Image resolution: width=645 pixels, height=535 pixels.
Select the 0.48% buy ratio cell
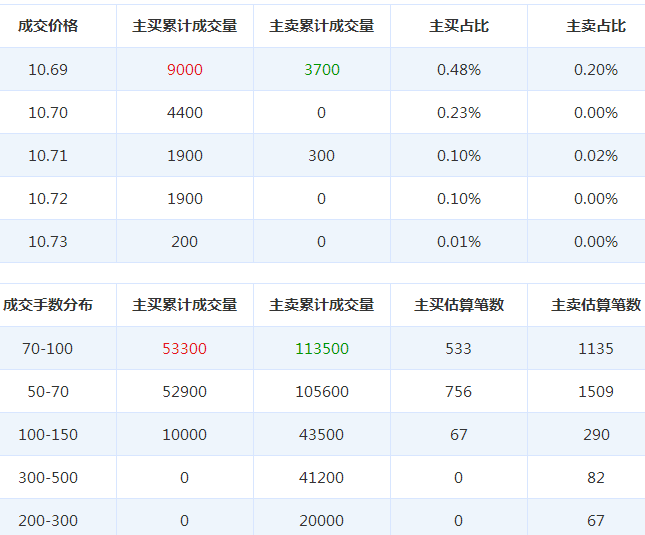point(459,69)
